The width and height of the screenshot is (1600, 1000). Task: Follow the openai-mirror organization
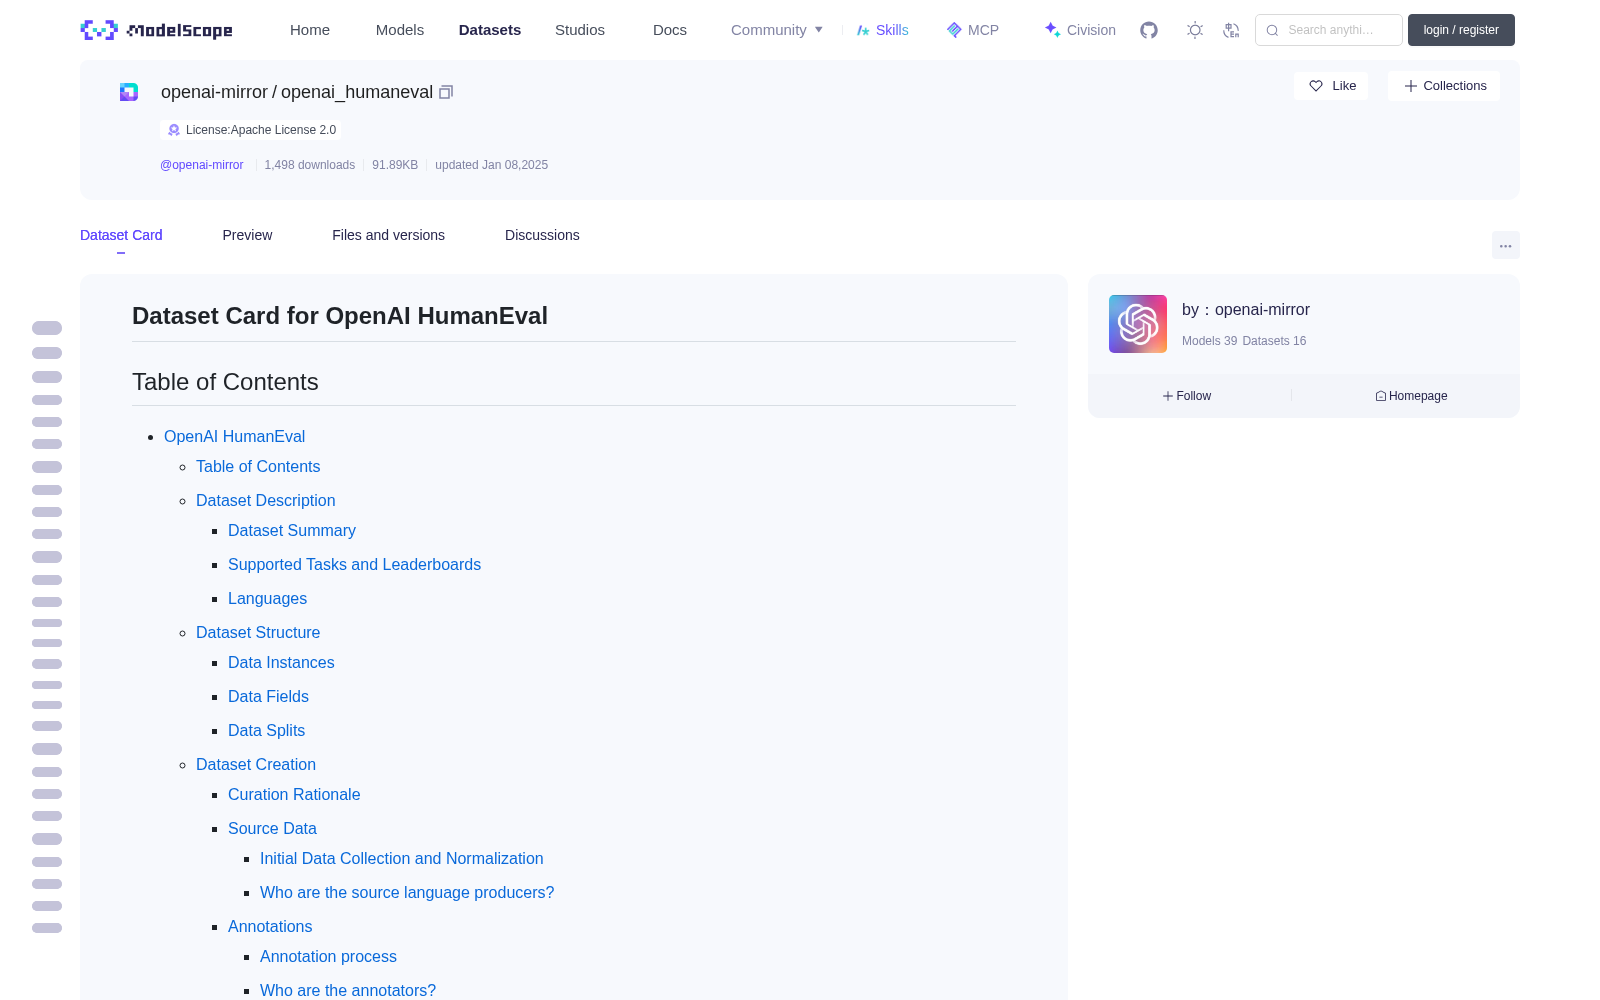coord(1187,396)
